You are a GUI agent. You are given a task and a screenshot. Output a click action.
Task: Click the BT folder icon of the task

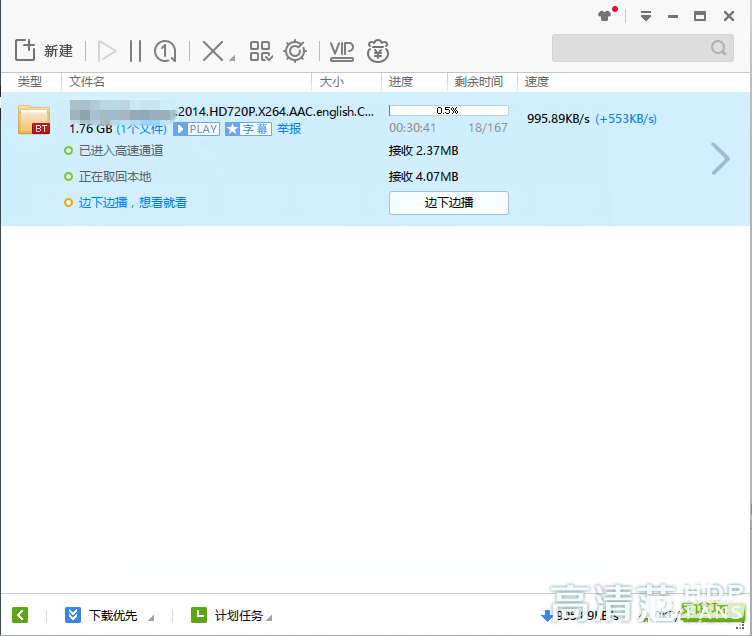click(34, 120)
